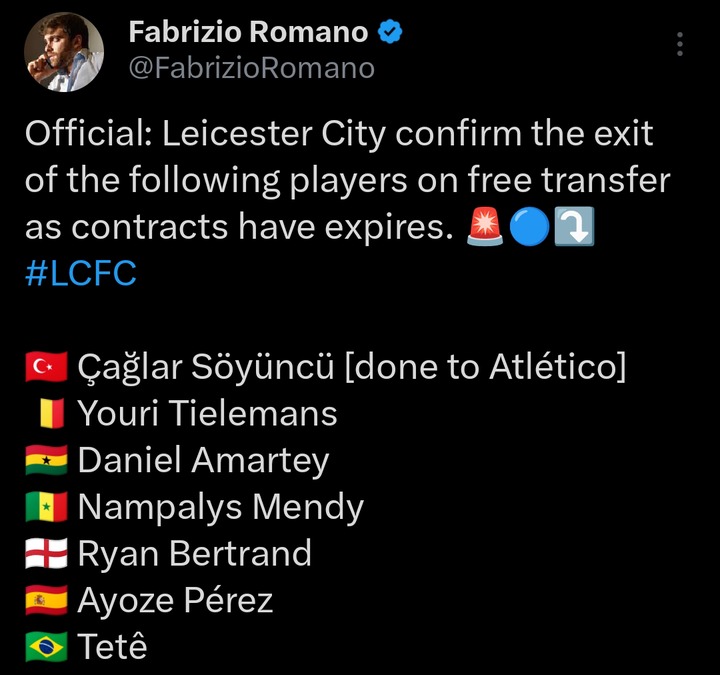The height and width of the screenshot is (675, 720).
Task: Click the Ayoze Pérez name
Action: click(x=175, y=601)
